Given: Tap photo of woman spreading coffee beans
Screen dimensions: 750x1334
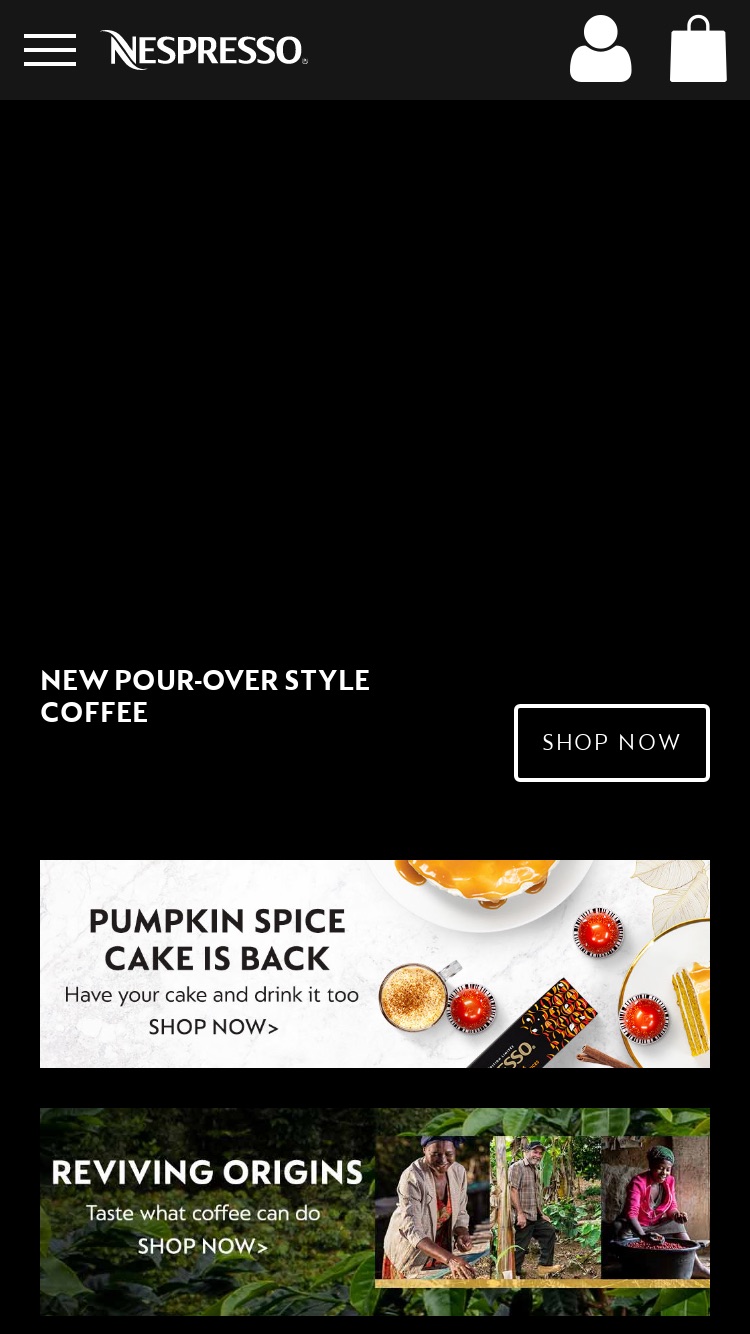Looking at the screenshot, I should [433, 1208].
